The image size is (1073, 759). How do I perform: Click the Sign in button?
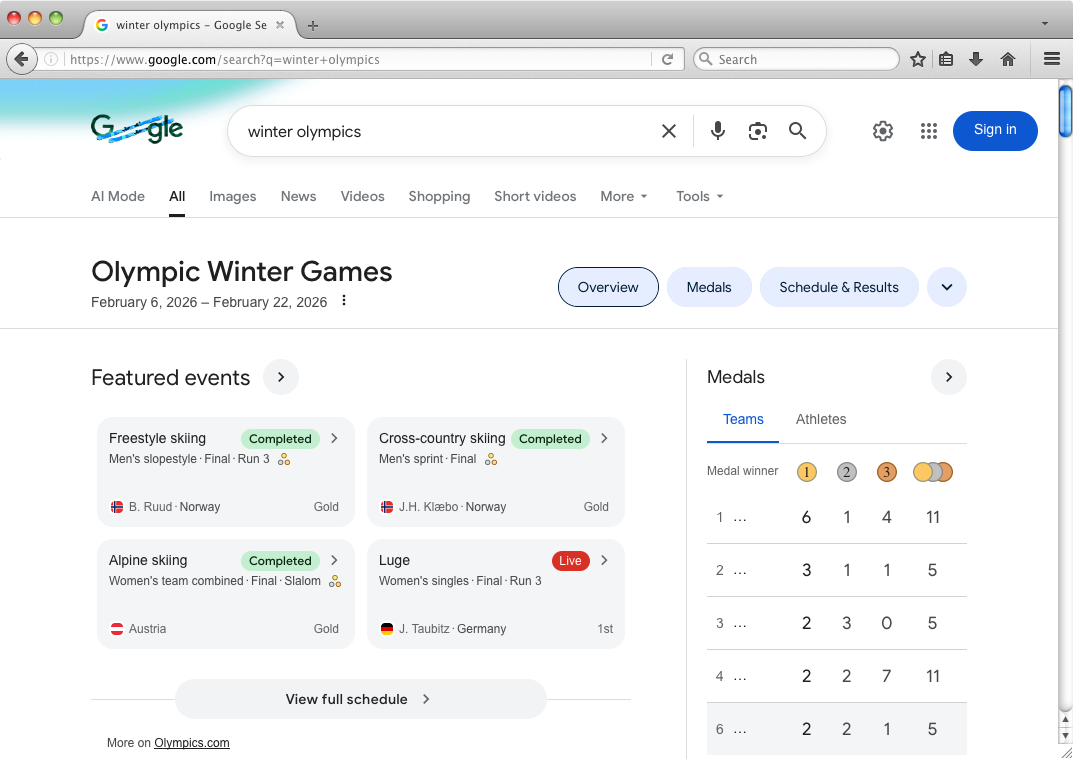click(995, 130)
